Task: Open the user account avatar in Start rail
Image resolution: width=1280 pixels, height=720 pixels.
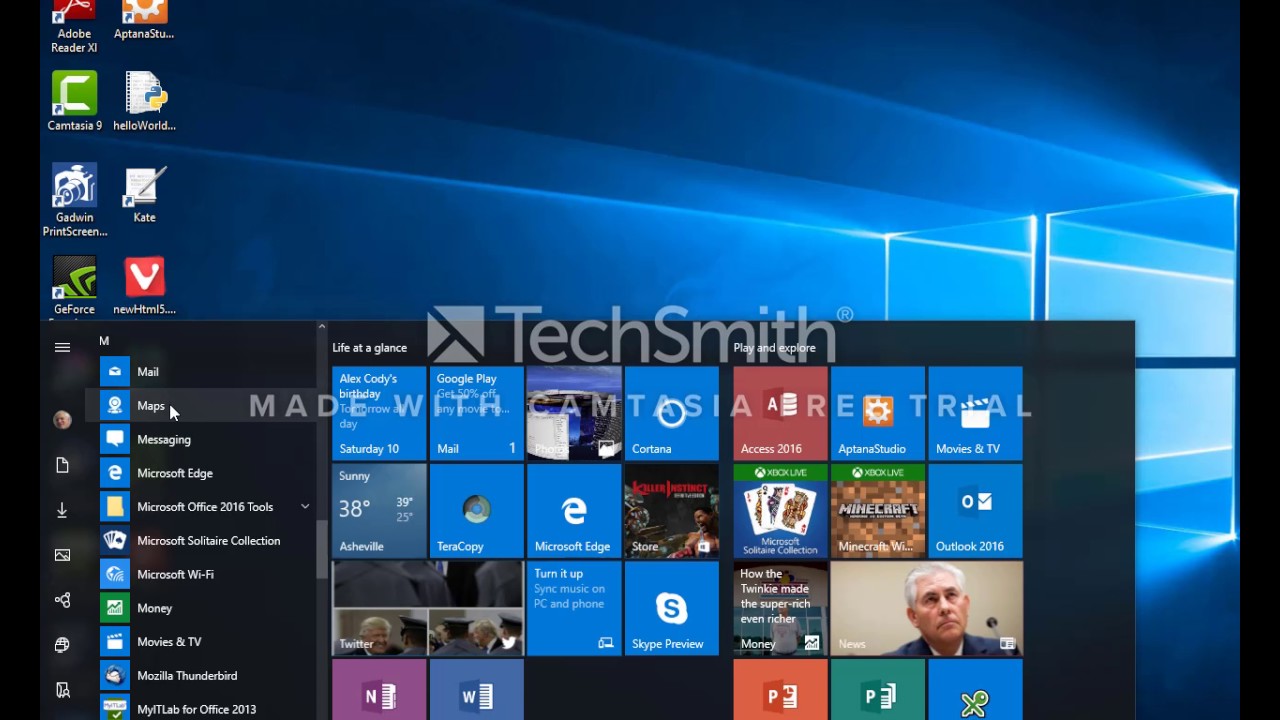Action: tap(62, 420)
